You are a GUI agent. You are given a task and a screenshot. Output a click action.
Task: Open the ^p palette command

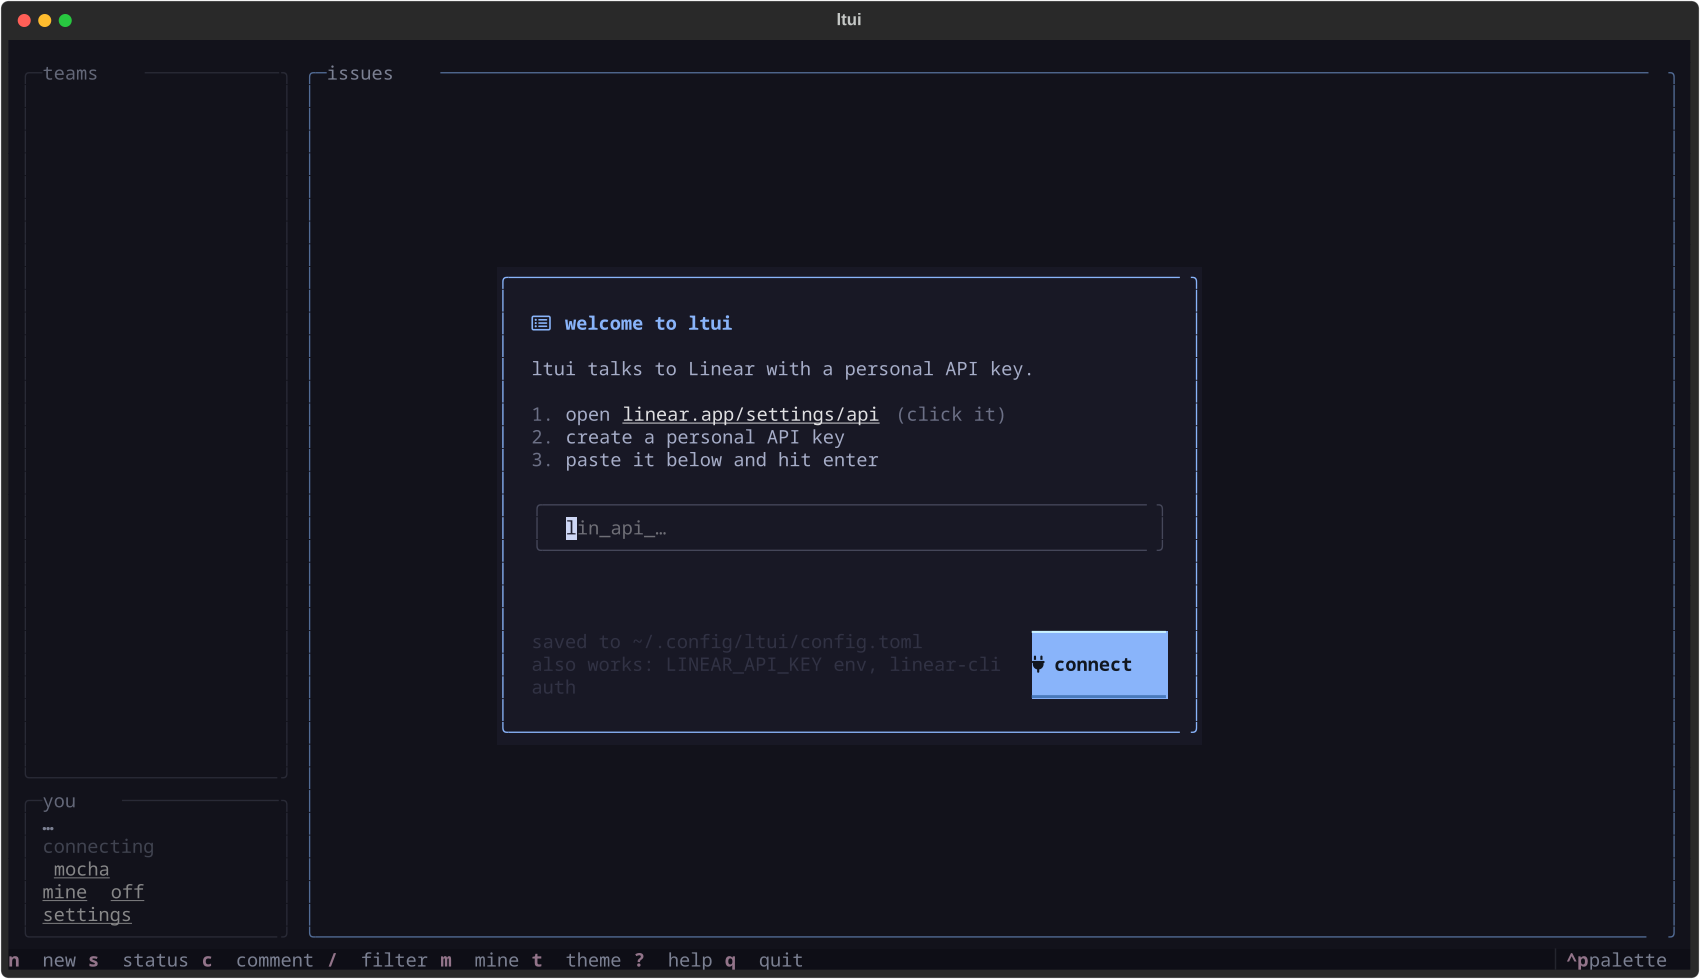pos(1616,960)
